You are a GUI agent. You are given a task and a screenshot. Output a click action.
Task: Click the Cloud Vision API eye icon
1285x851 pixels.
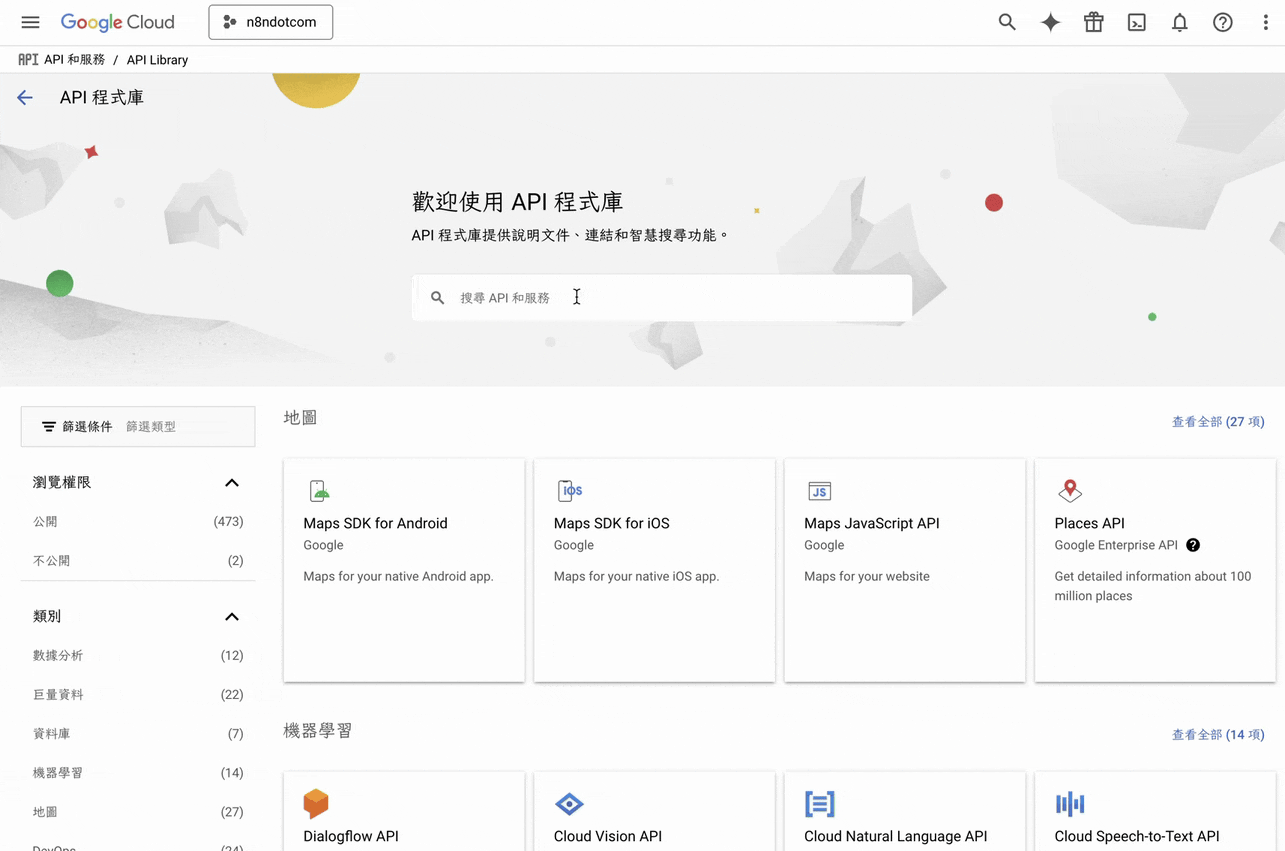pos(569,803)
